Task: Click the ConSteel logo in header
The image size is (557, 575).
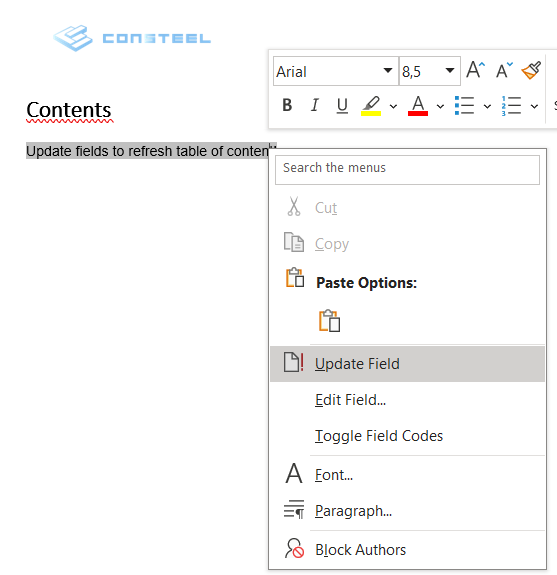Action: tap(132, 38)
